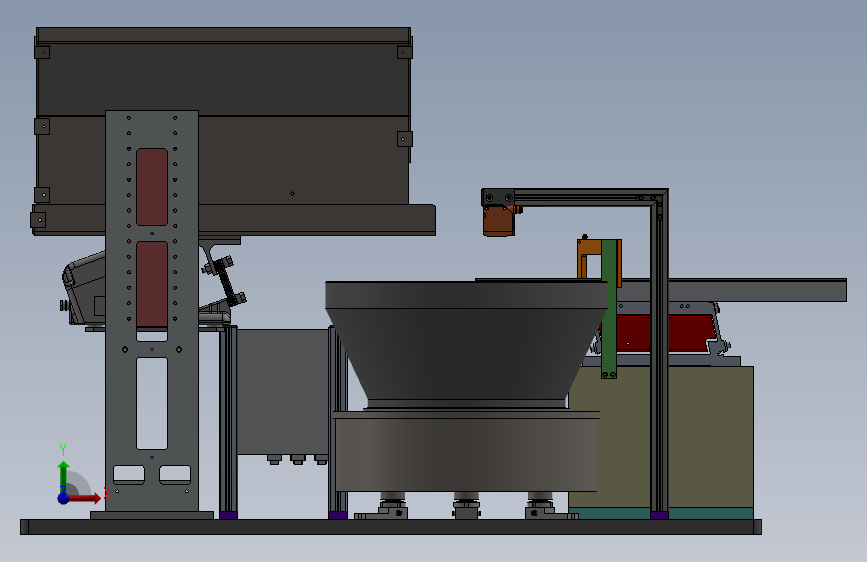
Task: Select the dark red linear feeder body
Action: [x=664, y=334]
